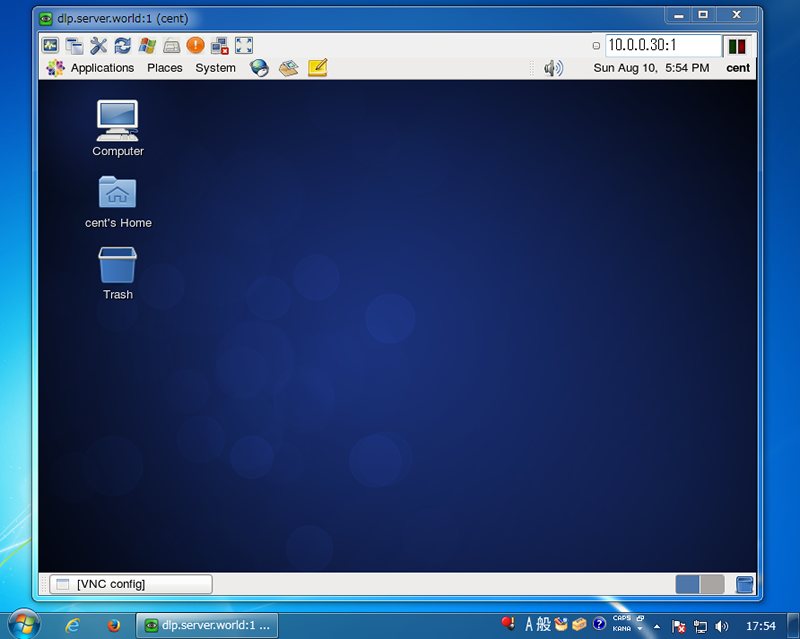The width and height of the screenshot is (800, 639).
Task: Click the CentOS logo beside Applications
Action: [55, 68]
